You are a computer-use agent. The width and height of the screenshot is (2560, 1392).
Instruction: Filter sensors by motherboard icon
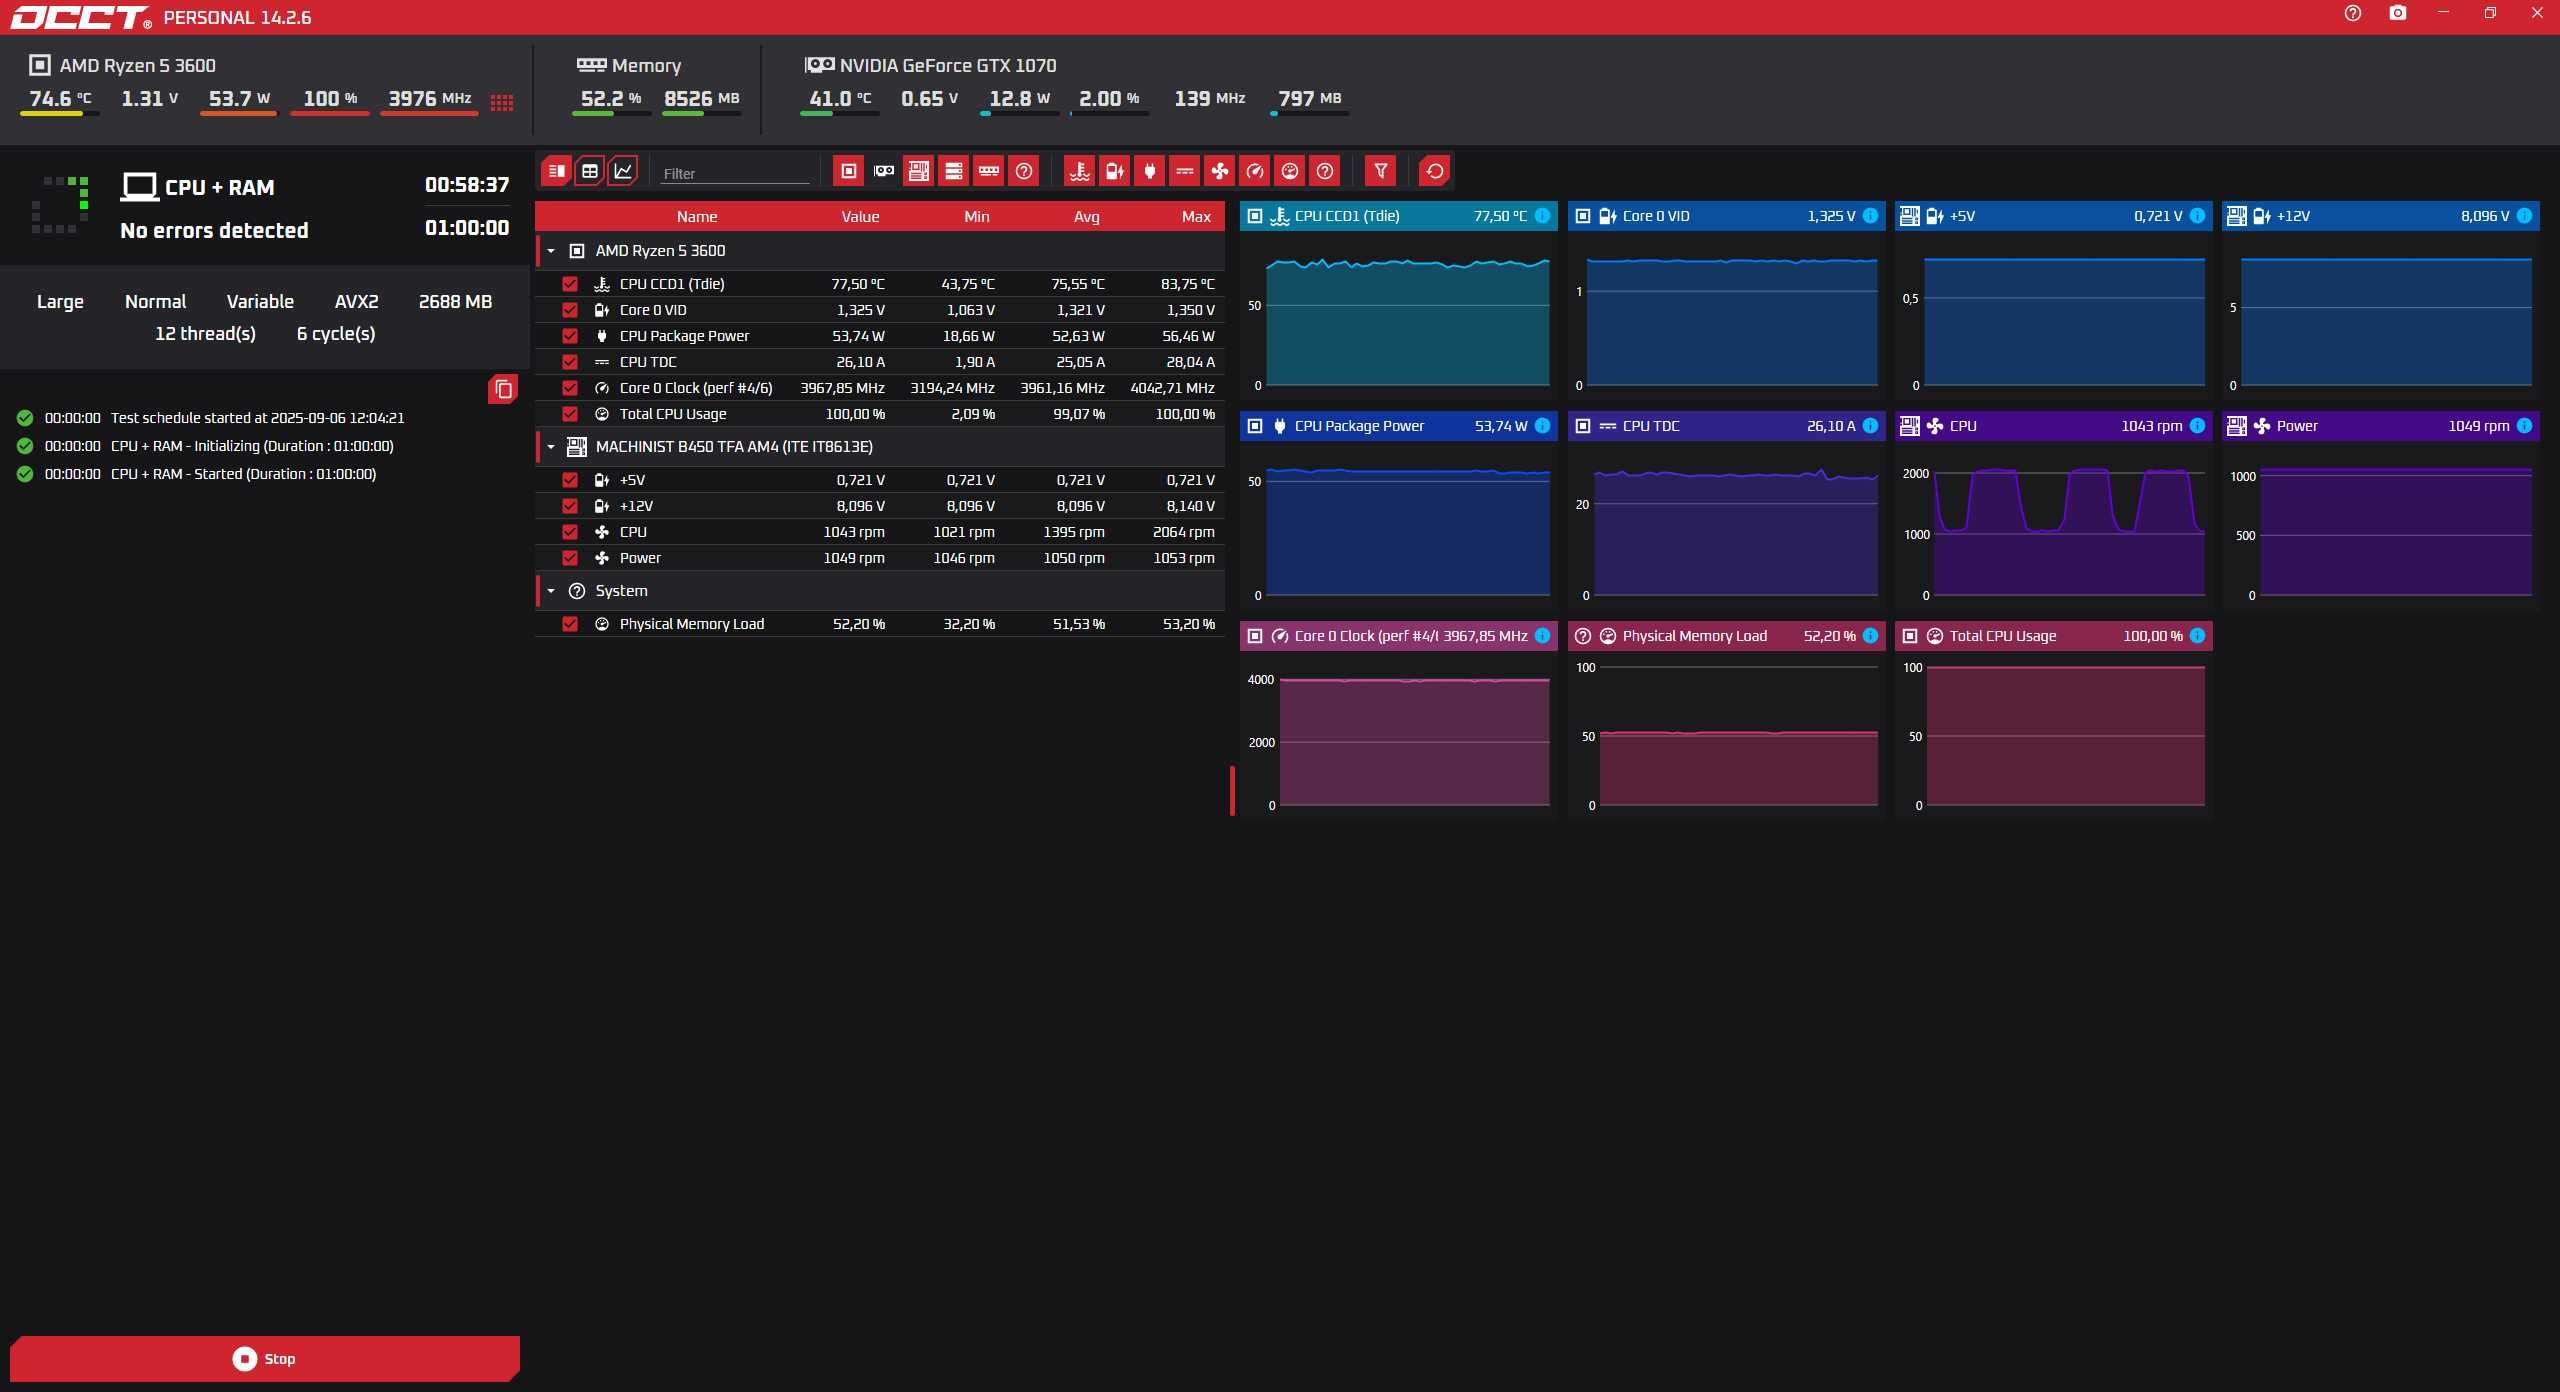pos(918,171)
